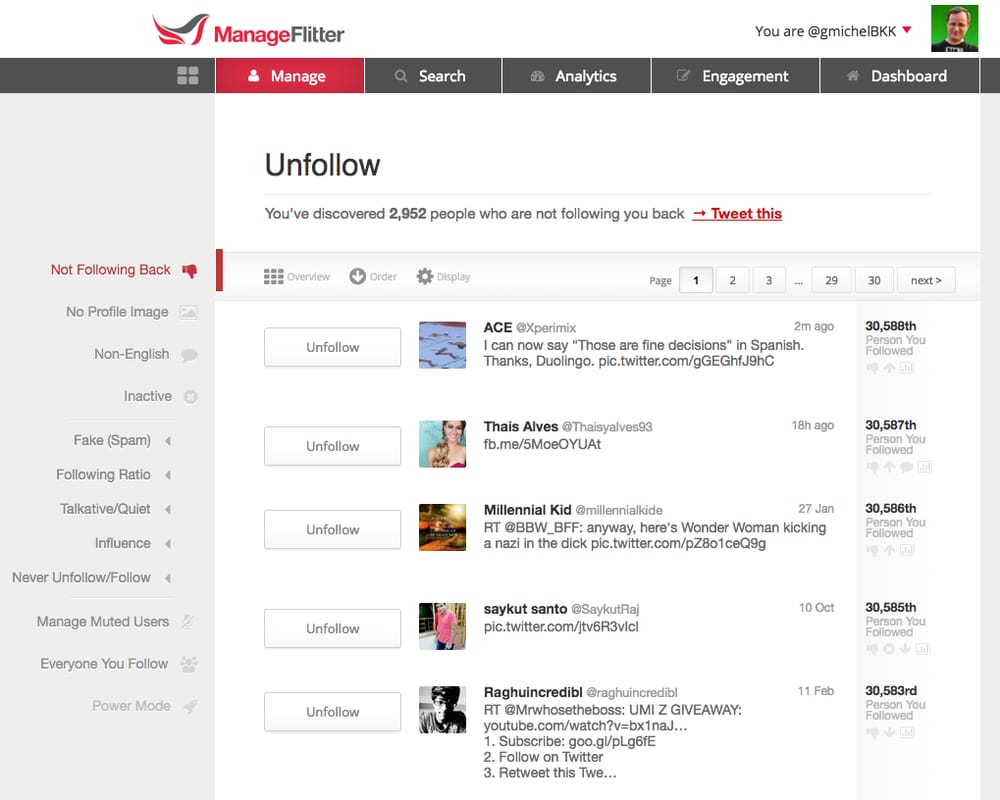This screenshot has height=800, width=1000.
Task: Unfollow saykut santo
Action: click(333, 628)
